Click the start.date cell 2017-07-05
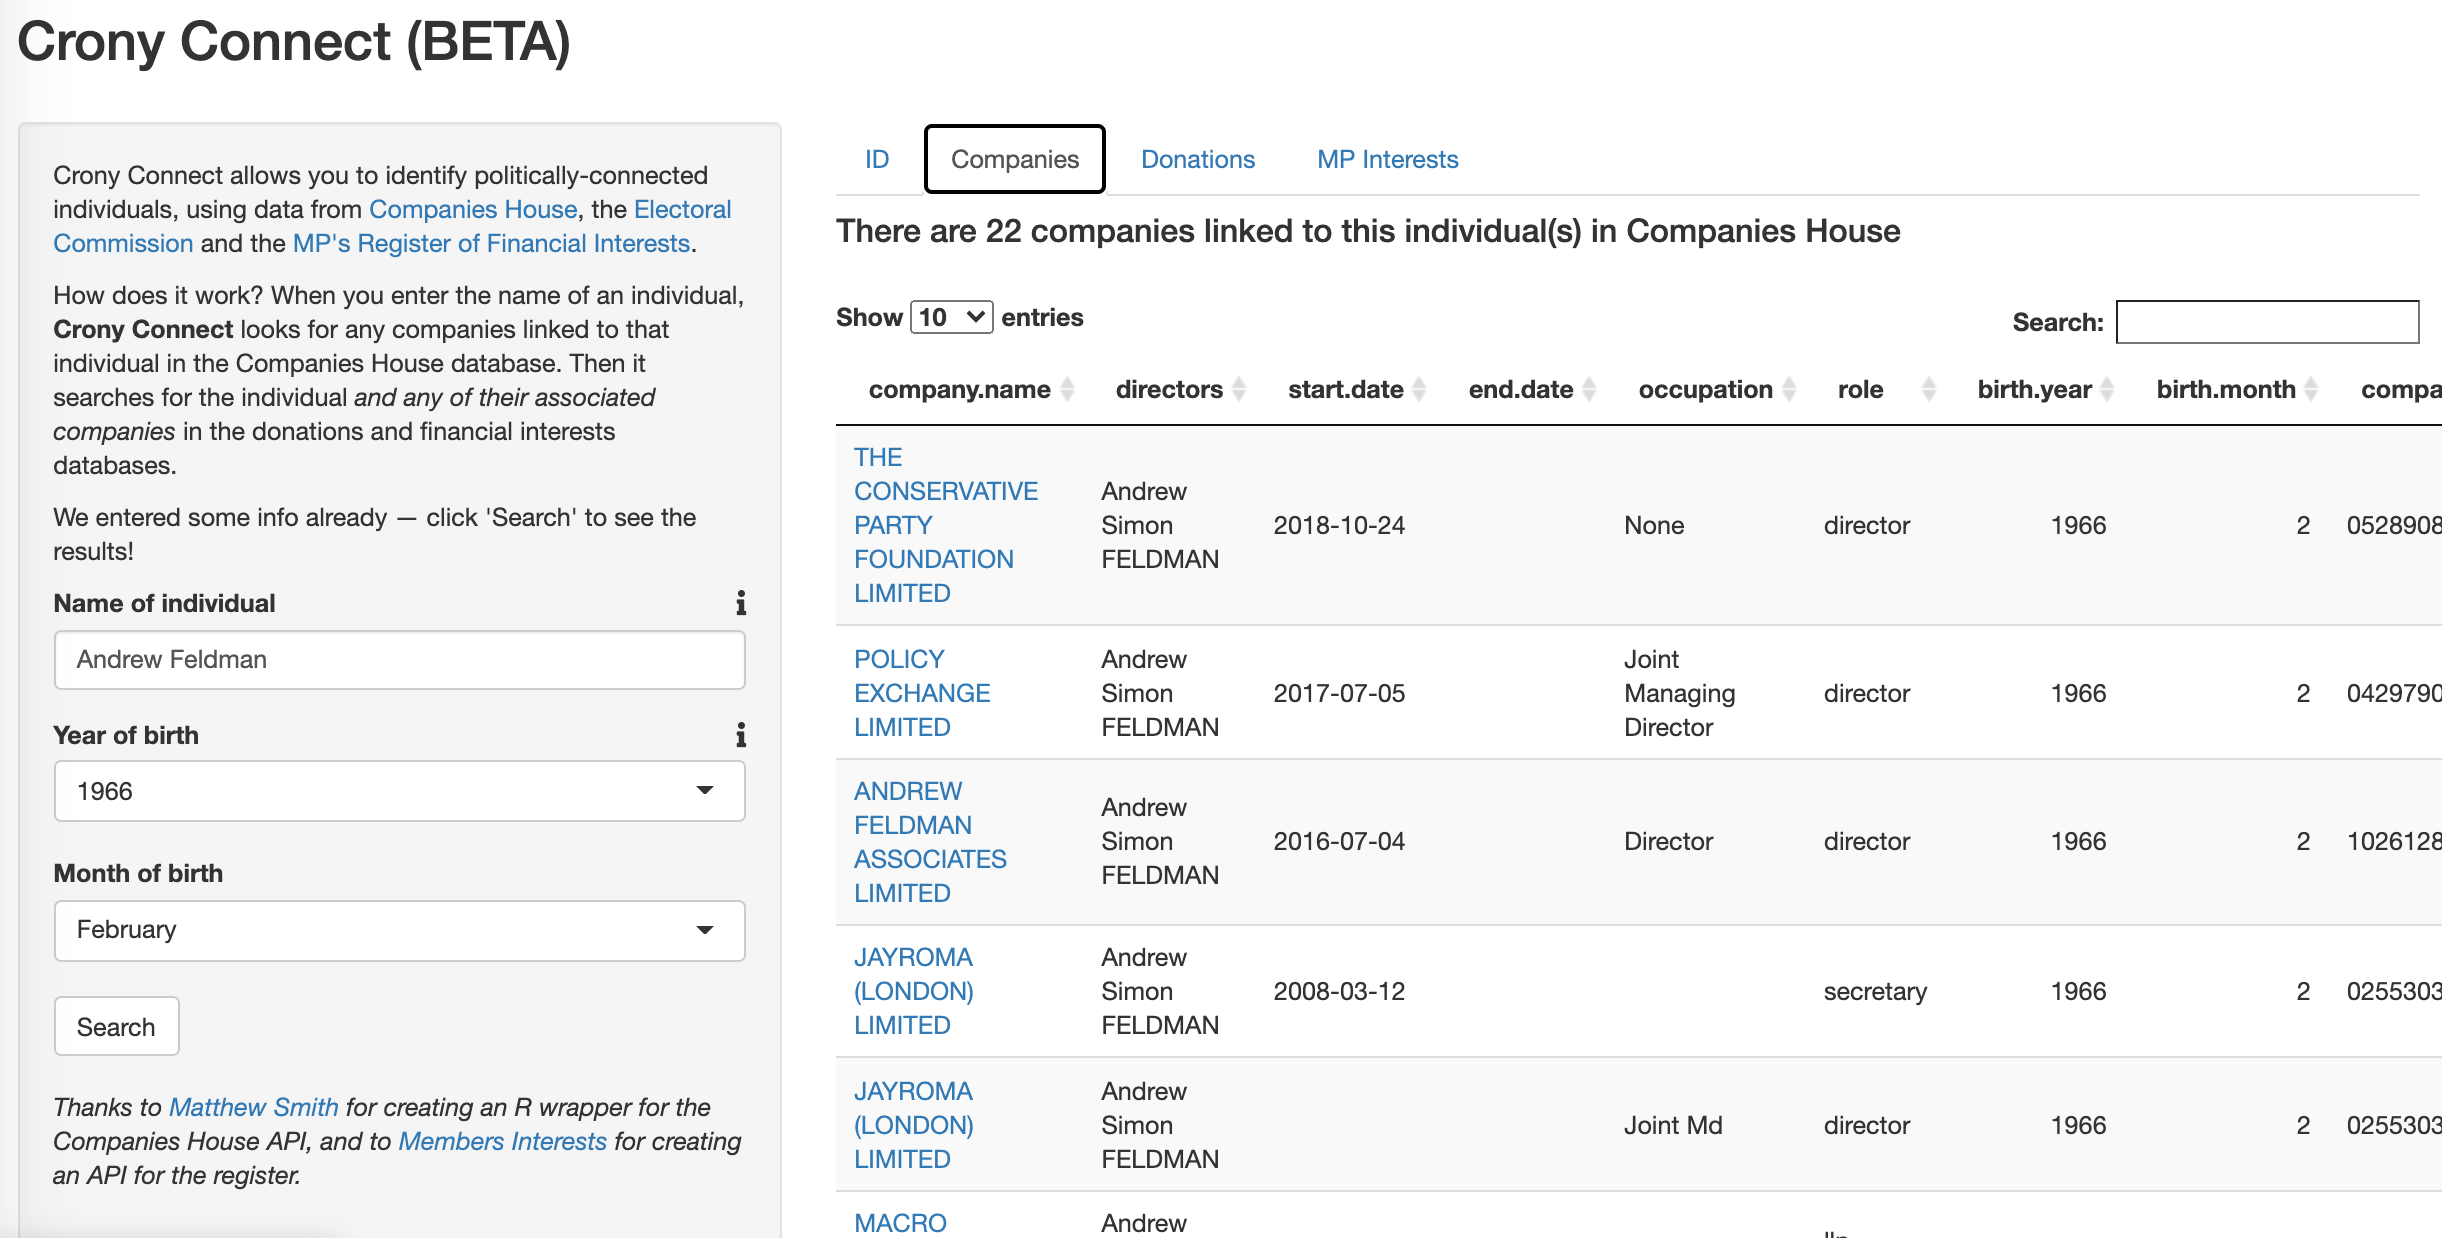Screen dimensions: 2442x1238 click(x=1339, y=693)
